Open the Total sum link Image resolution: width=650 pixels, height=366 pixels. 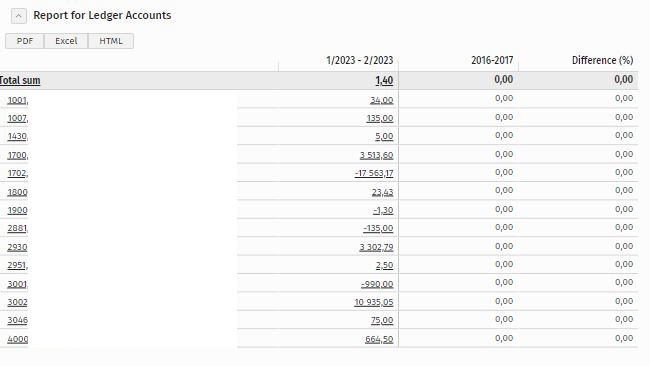click(x=20, y=80)
